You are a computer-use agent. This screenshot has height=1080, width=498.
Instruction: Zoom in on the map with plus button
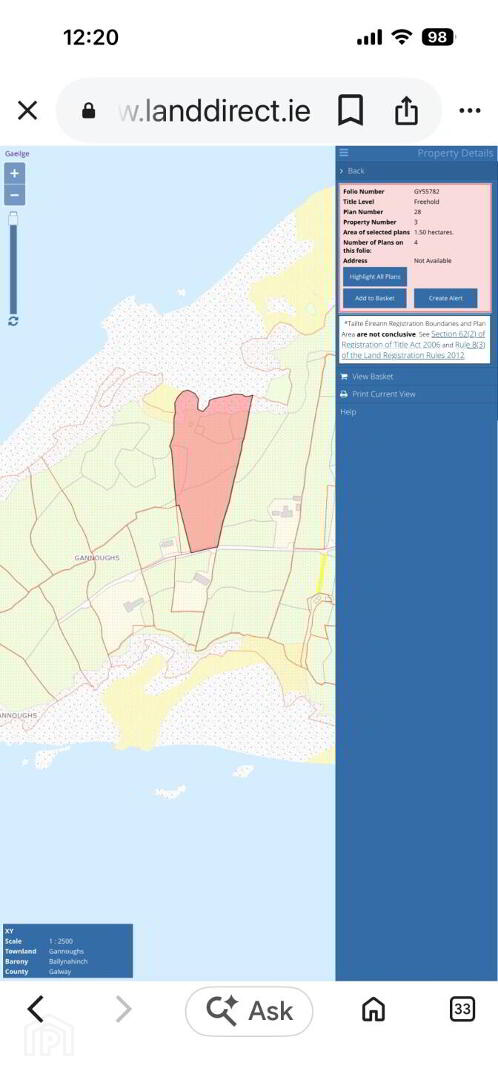tap(14, 173)
